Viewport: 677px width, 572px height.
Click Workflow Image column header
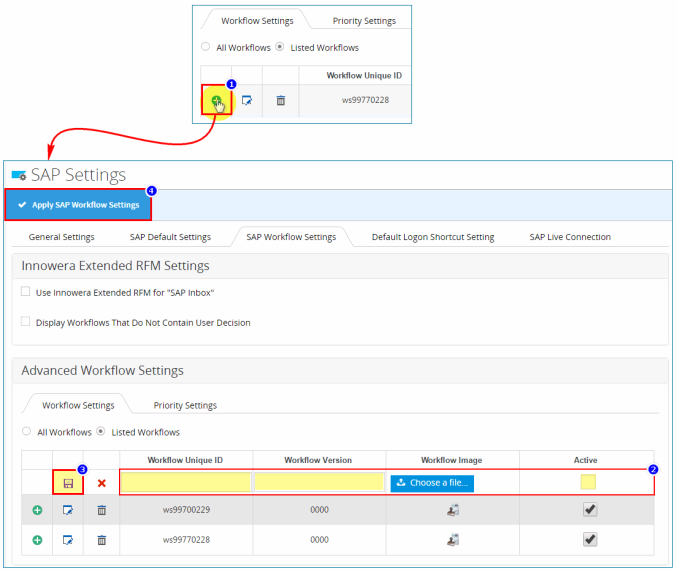[452, 460]
